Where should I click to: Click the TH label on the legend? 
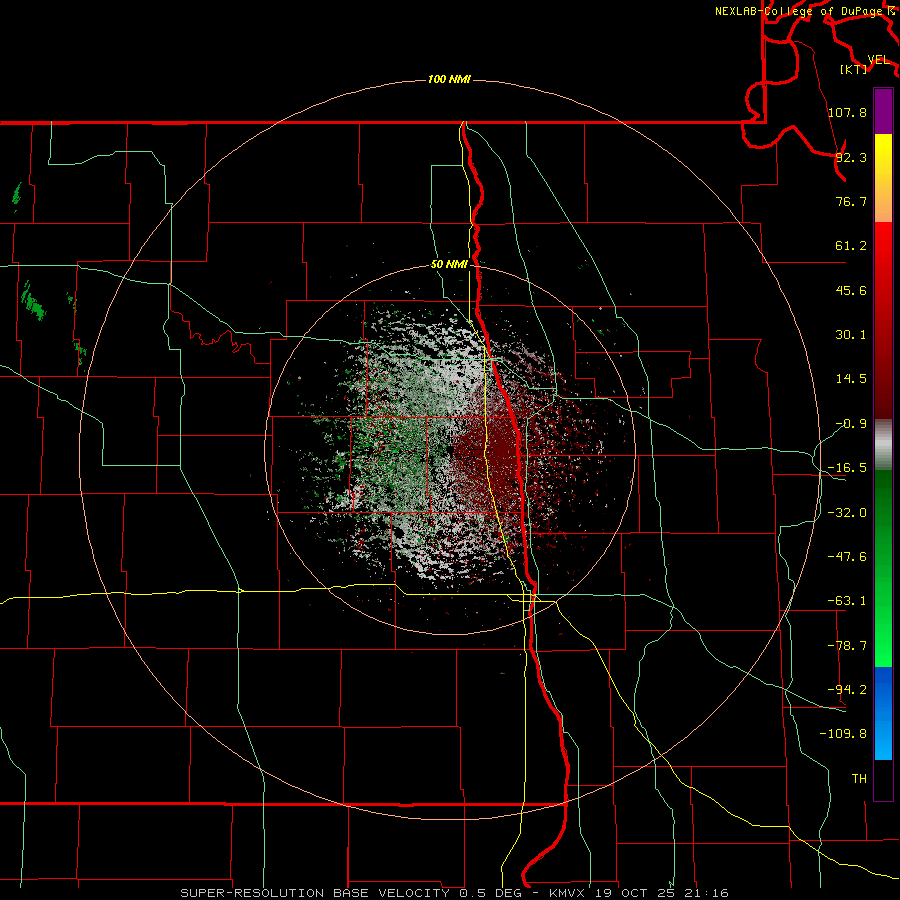(x=859, y=778)
